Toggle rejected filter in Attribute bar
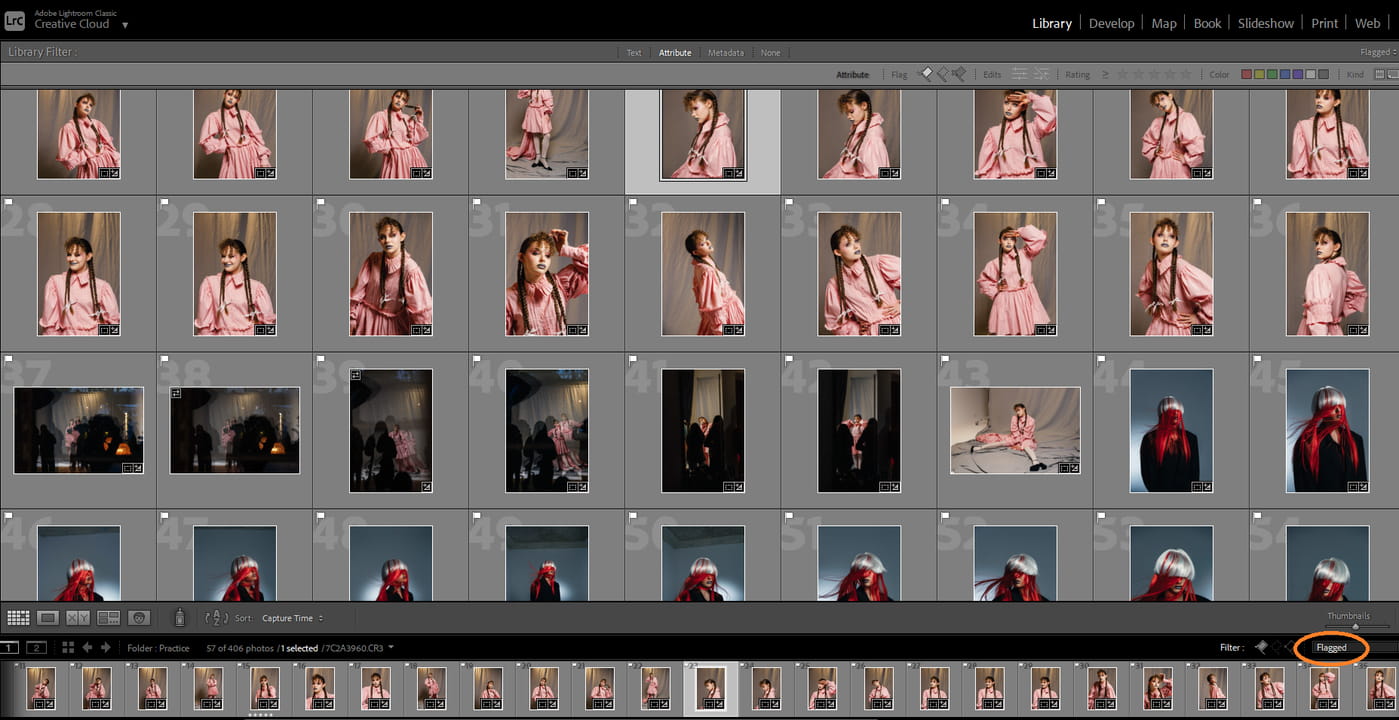 959,74
